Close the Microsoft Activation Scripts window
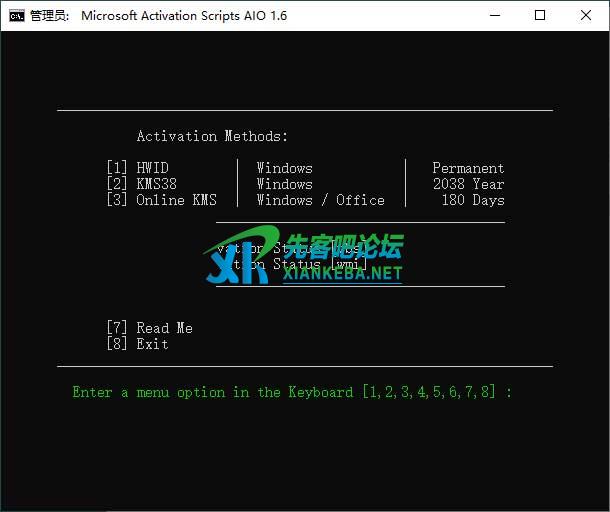This screenshot has width=610, height=512. pos(586,15)
